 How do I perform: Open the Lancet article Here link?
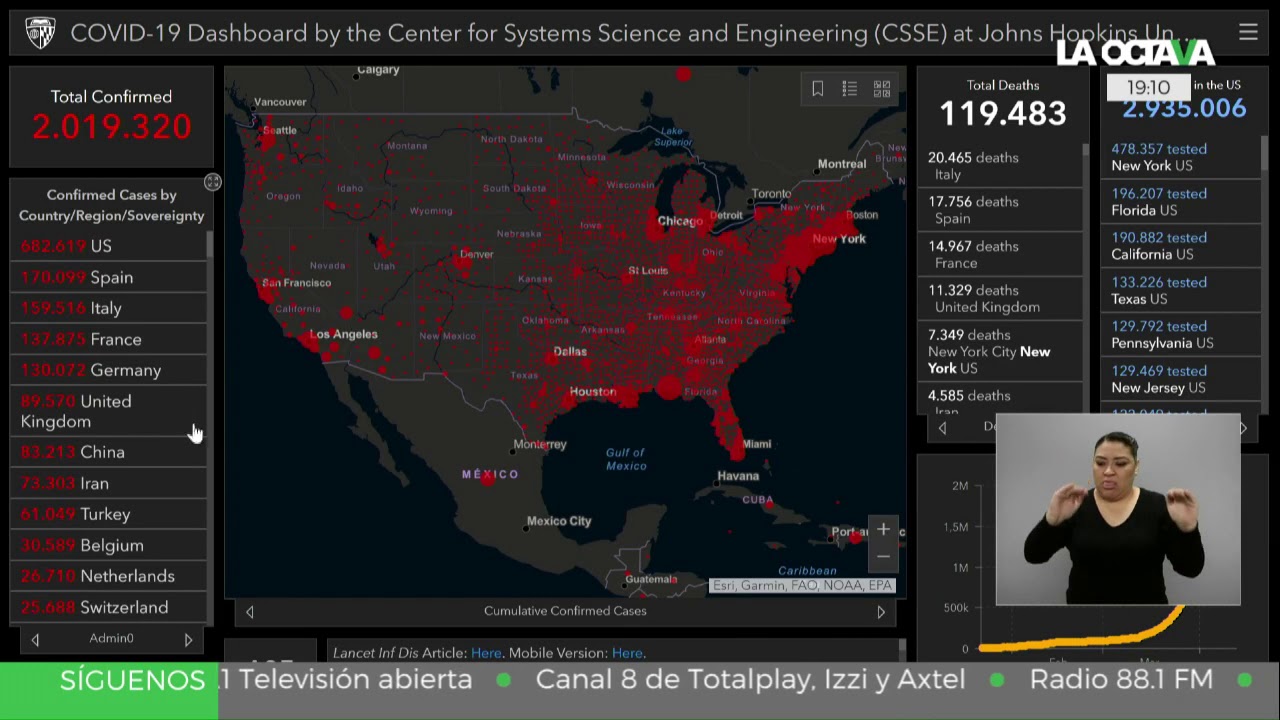(x=486, y=653)
